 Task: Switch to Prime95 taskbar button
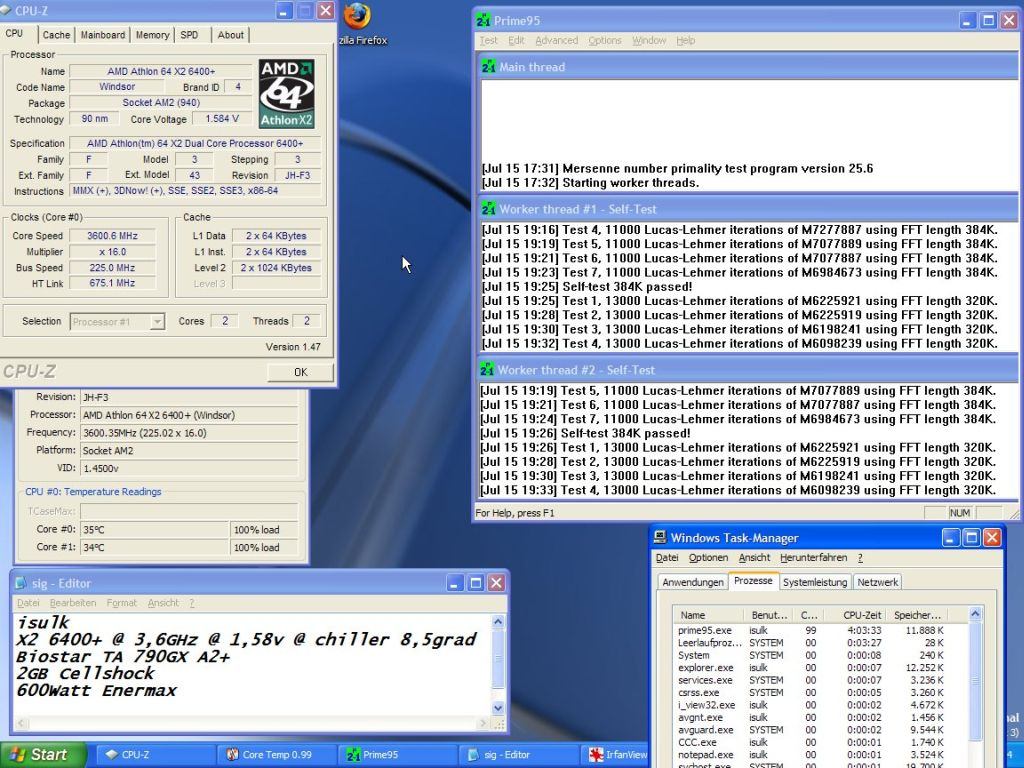(398, 755)
